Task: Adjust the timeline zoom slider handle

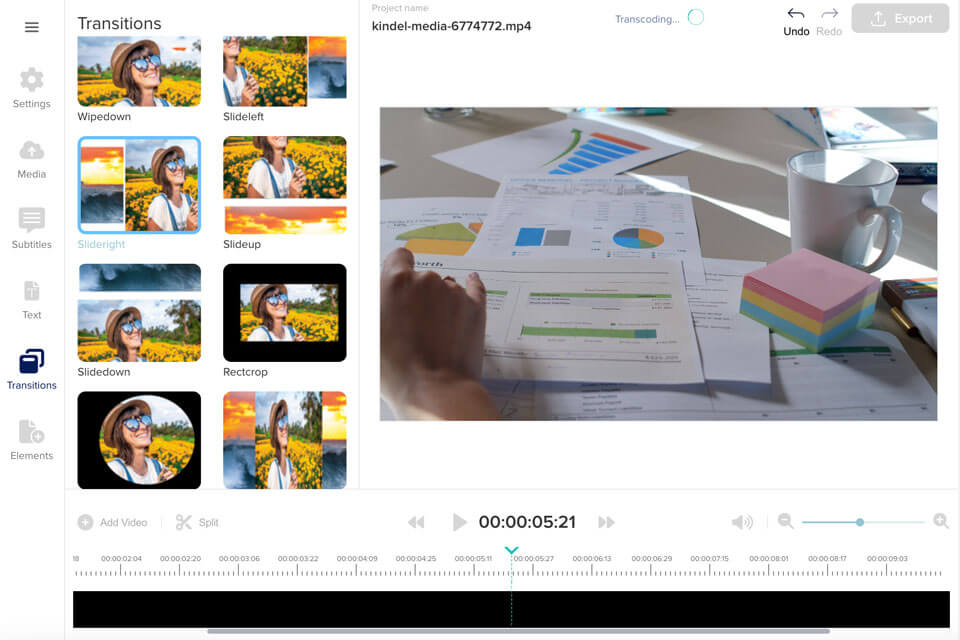Action: point(860,522)
